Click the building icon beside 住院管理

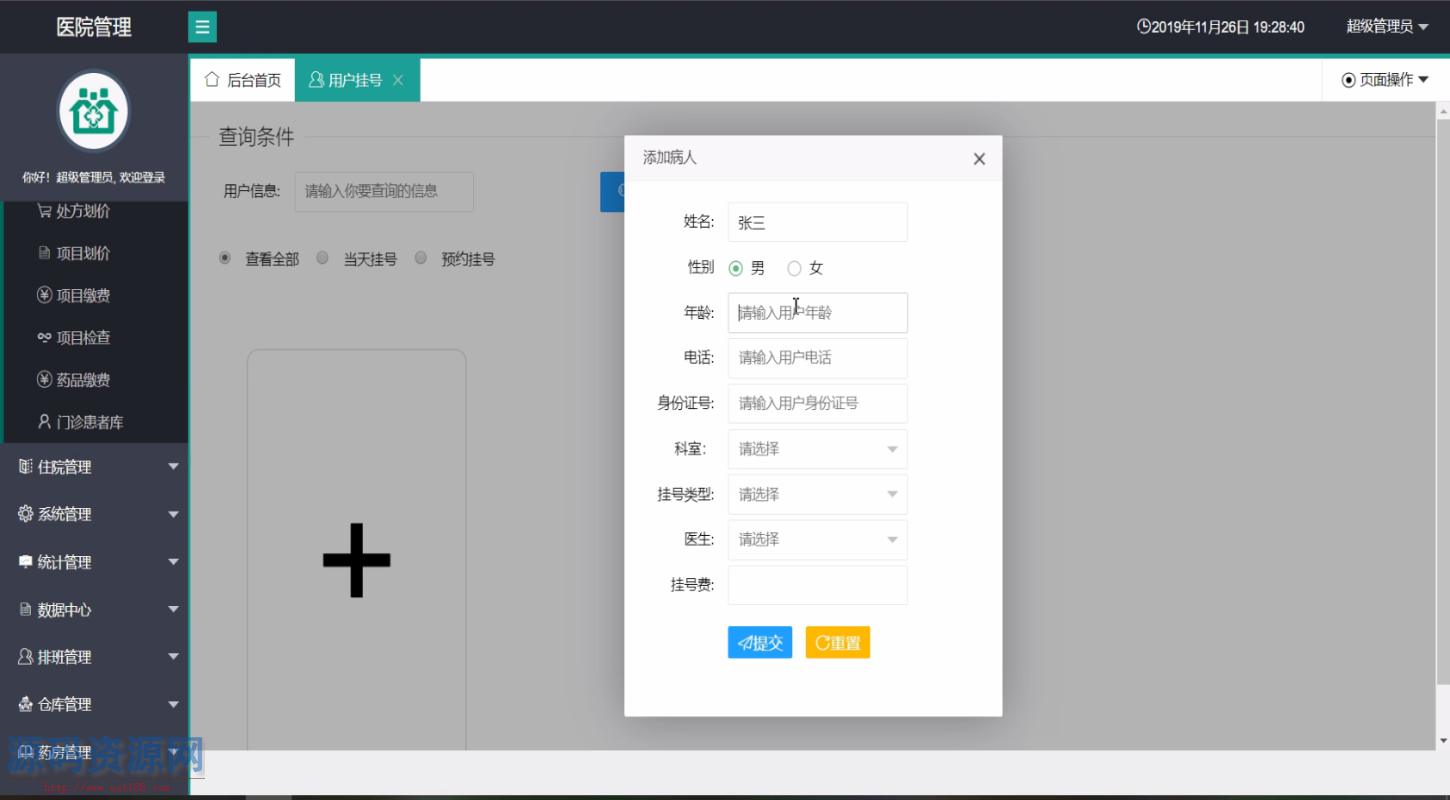(x=25, y=467)
